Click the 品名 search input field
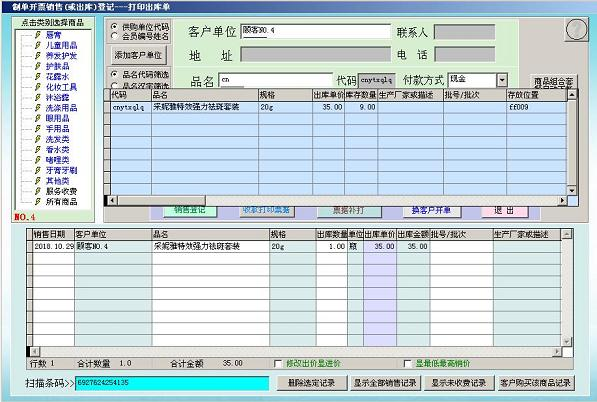 coord(276,80)
